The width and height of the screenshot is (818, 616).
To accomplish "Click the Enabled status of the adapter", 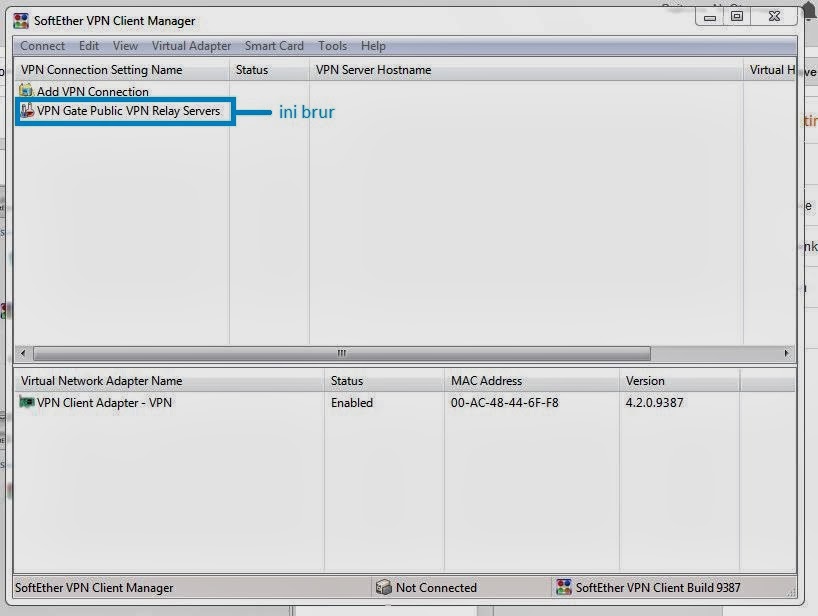I will [x=352, y=403].
